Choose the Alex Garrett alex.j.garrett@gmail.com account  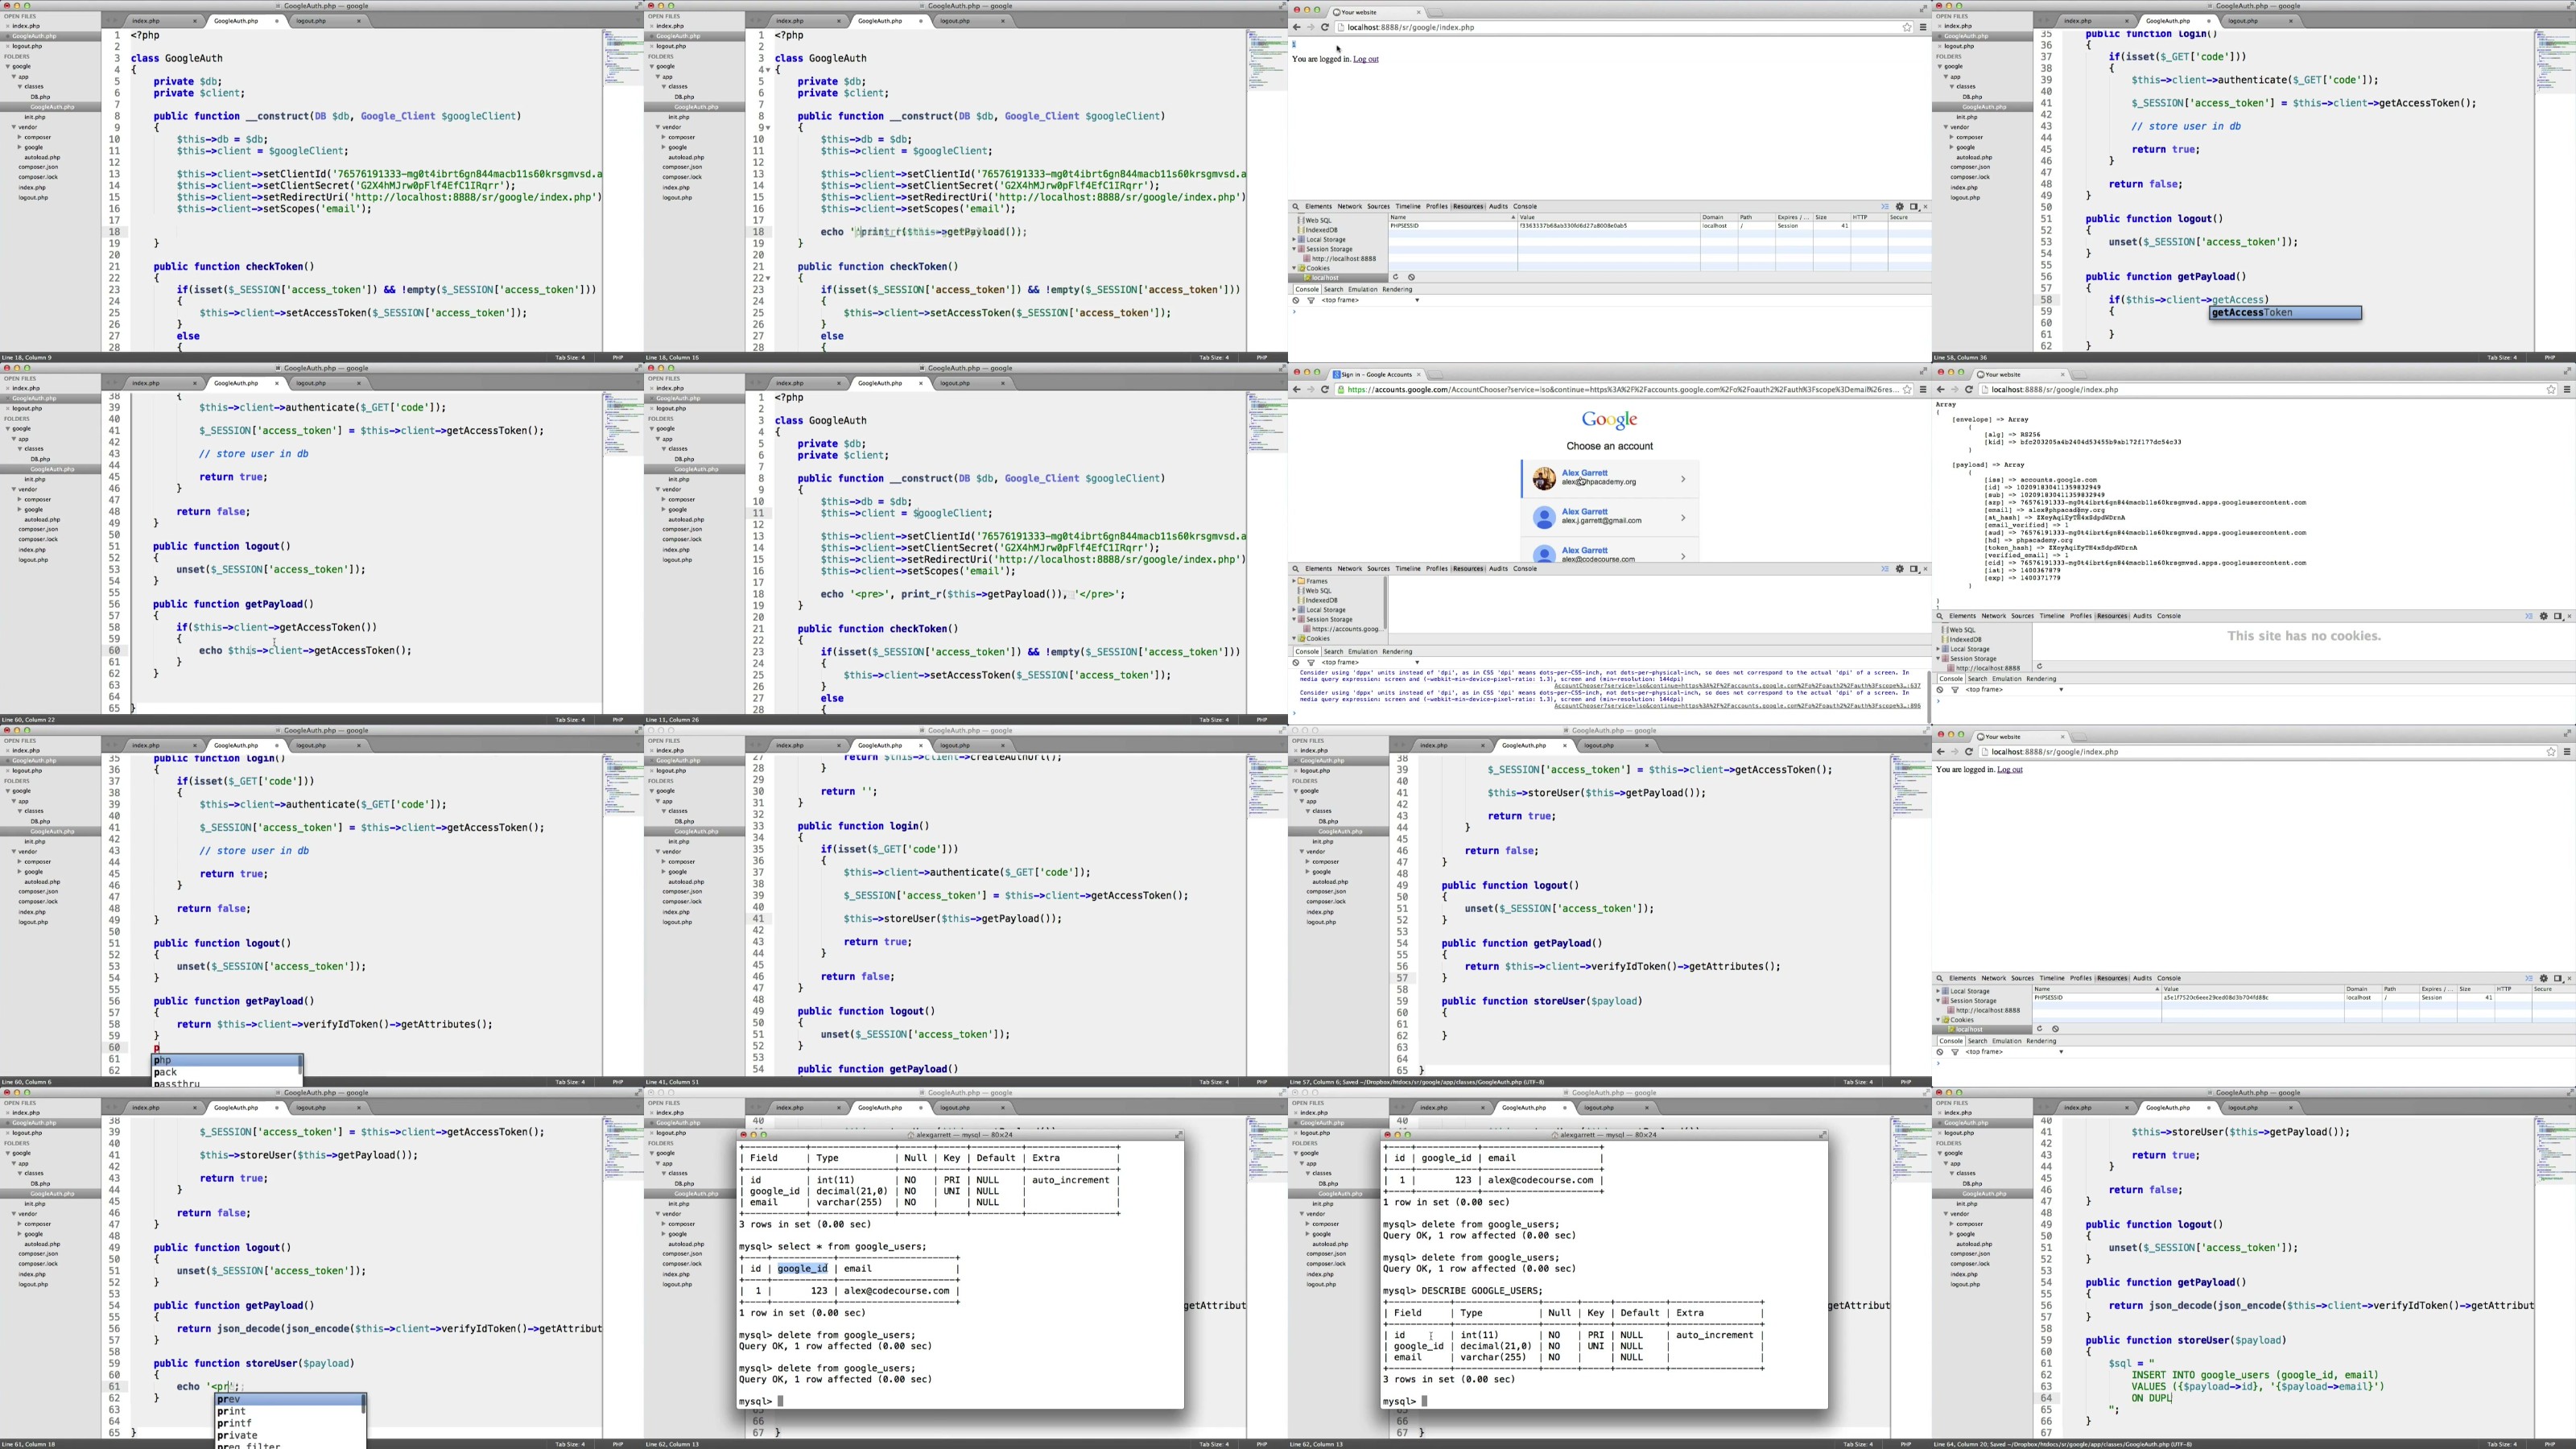click(x=1610, y=518)
